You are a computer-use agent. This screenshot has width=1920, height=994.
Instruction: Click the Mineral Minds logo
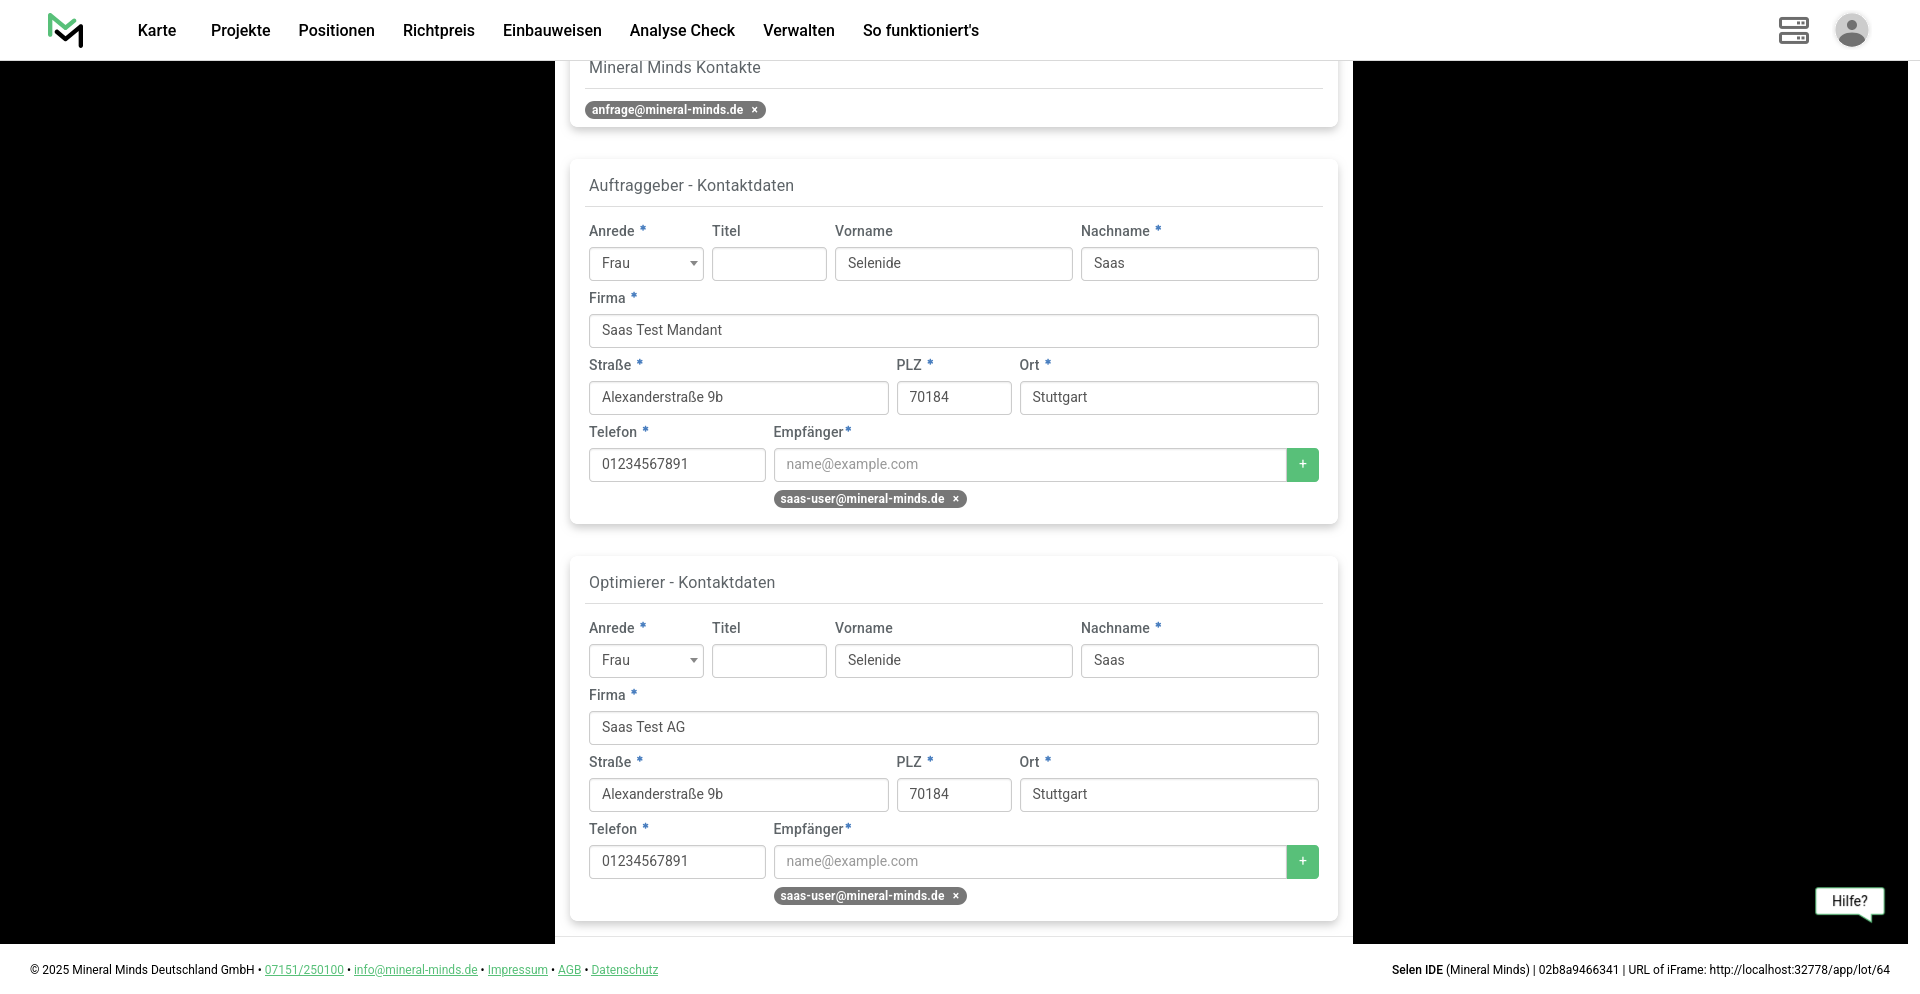(66, 30)
